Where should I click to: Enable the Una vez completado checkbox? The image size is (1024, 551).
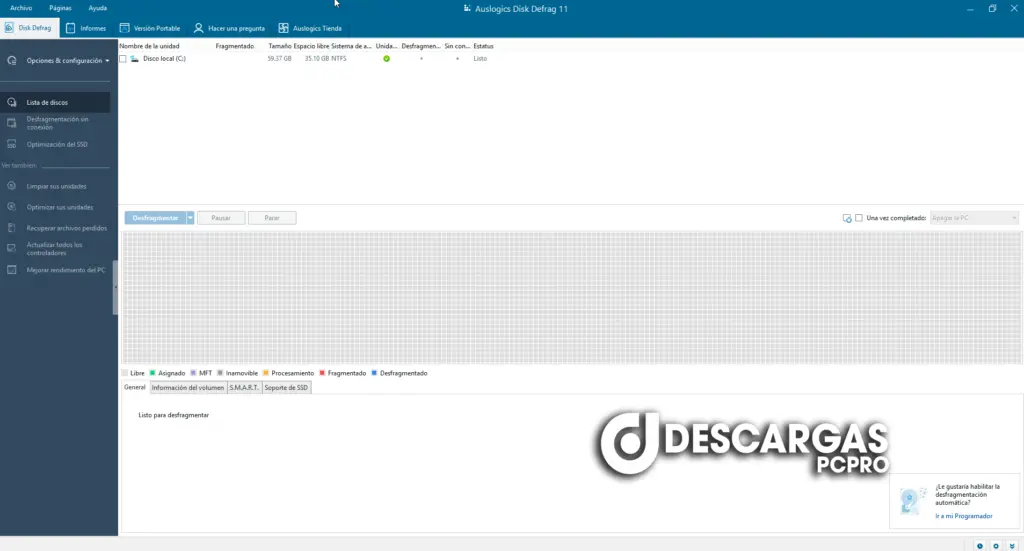[x=859, y=218]
